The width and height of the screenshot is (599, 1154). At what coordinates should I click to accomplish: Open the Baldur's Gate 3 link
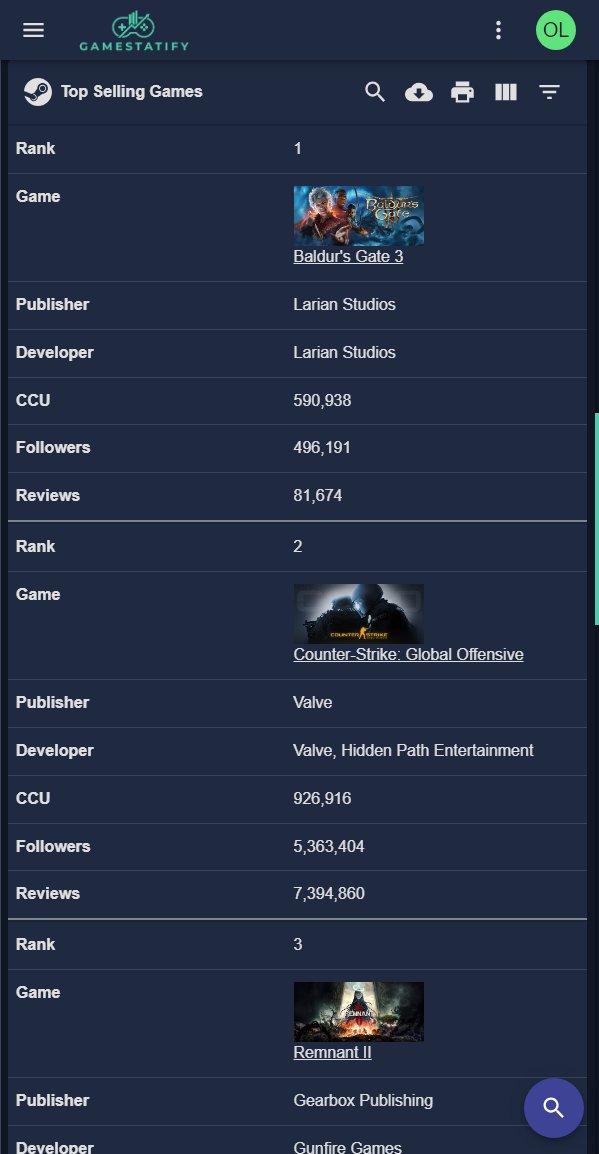(348, 256)
